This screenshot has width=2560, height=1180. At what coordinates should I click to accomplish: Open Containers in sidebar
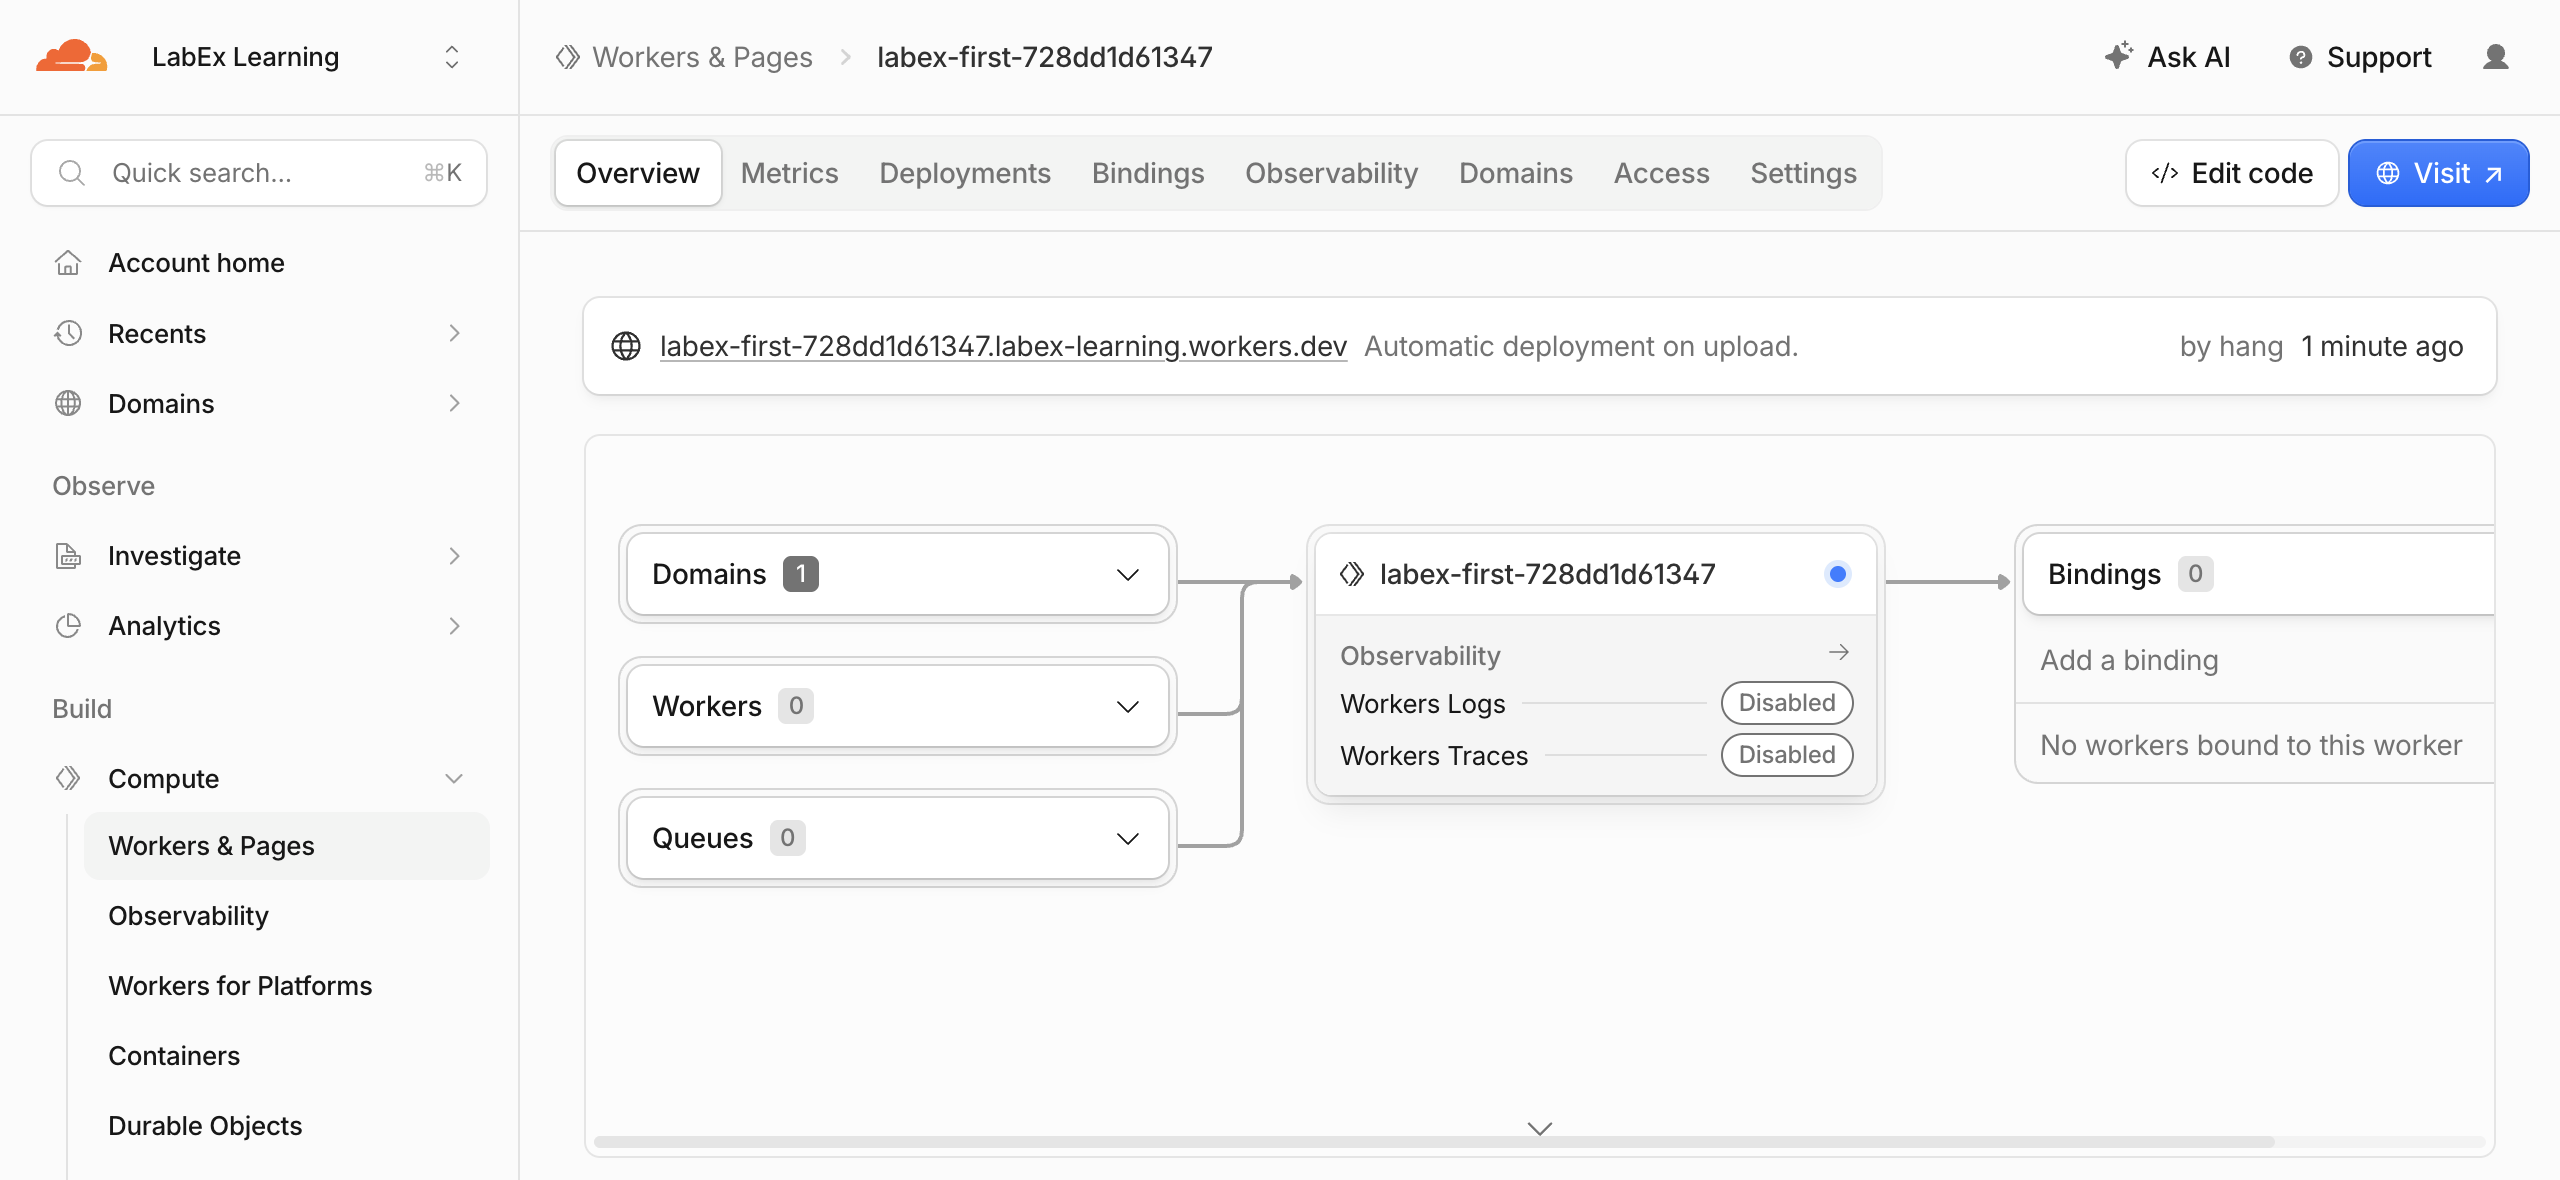click(174, 1056)
